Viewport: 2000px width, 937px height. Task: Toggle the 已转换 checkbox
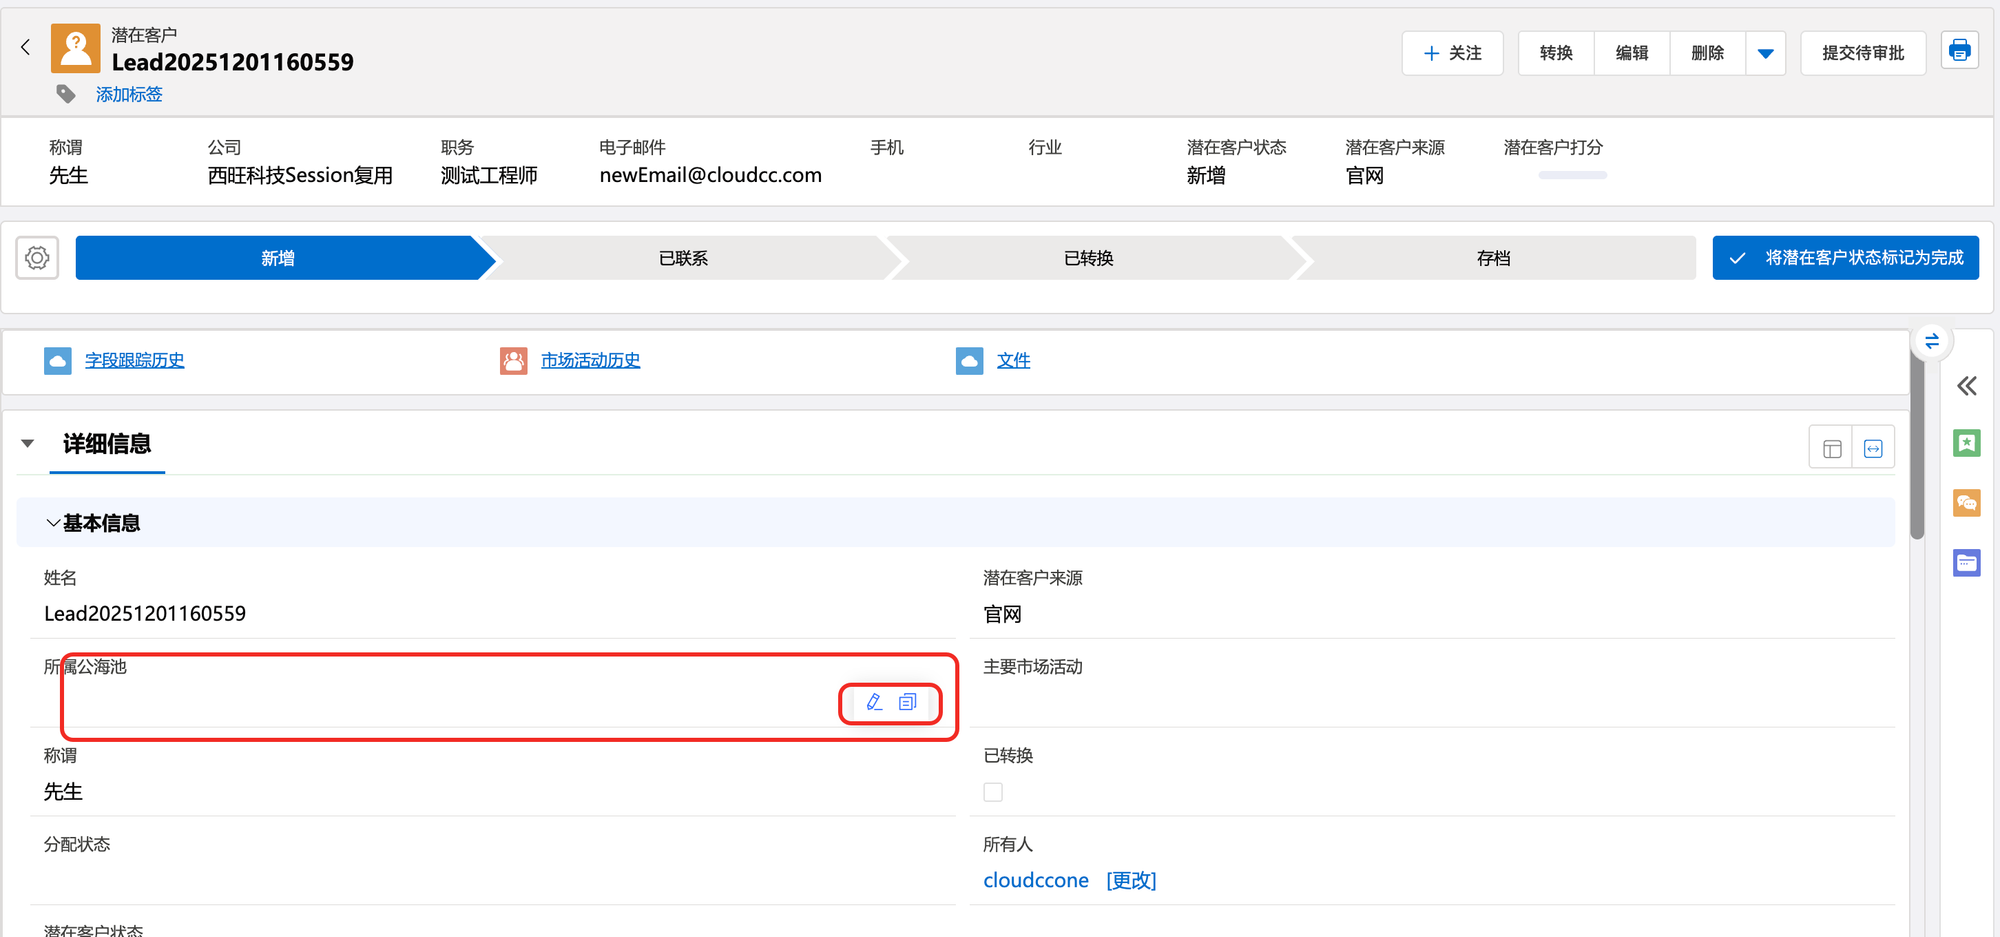[993, 792]
